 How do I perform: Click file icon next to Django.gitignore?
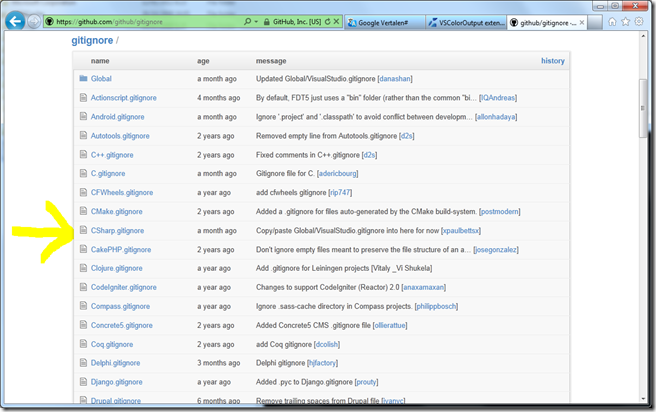[83, 381]
